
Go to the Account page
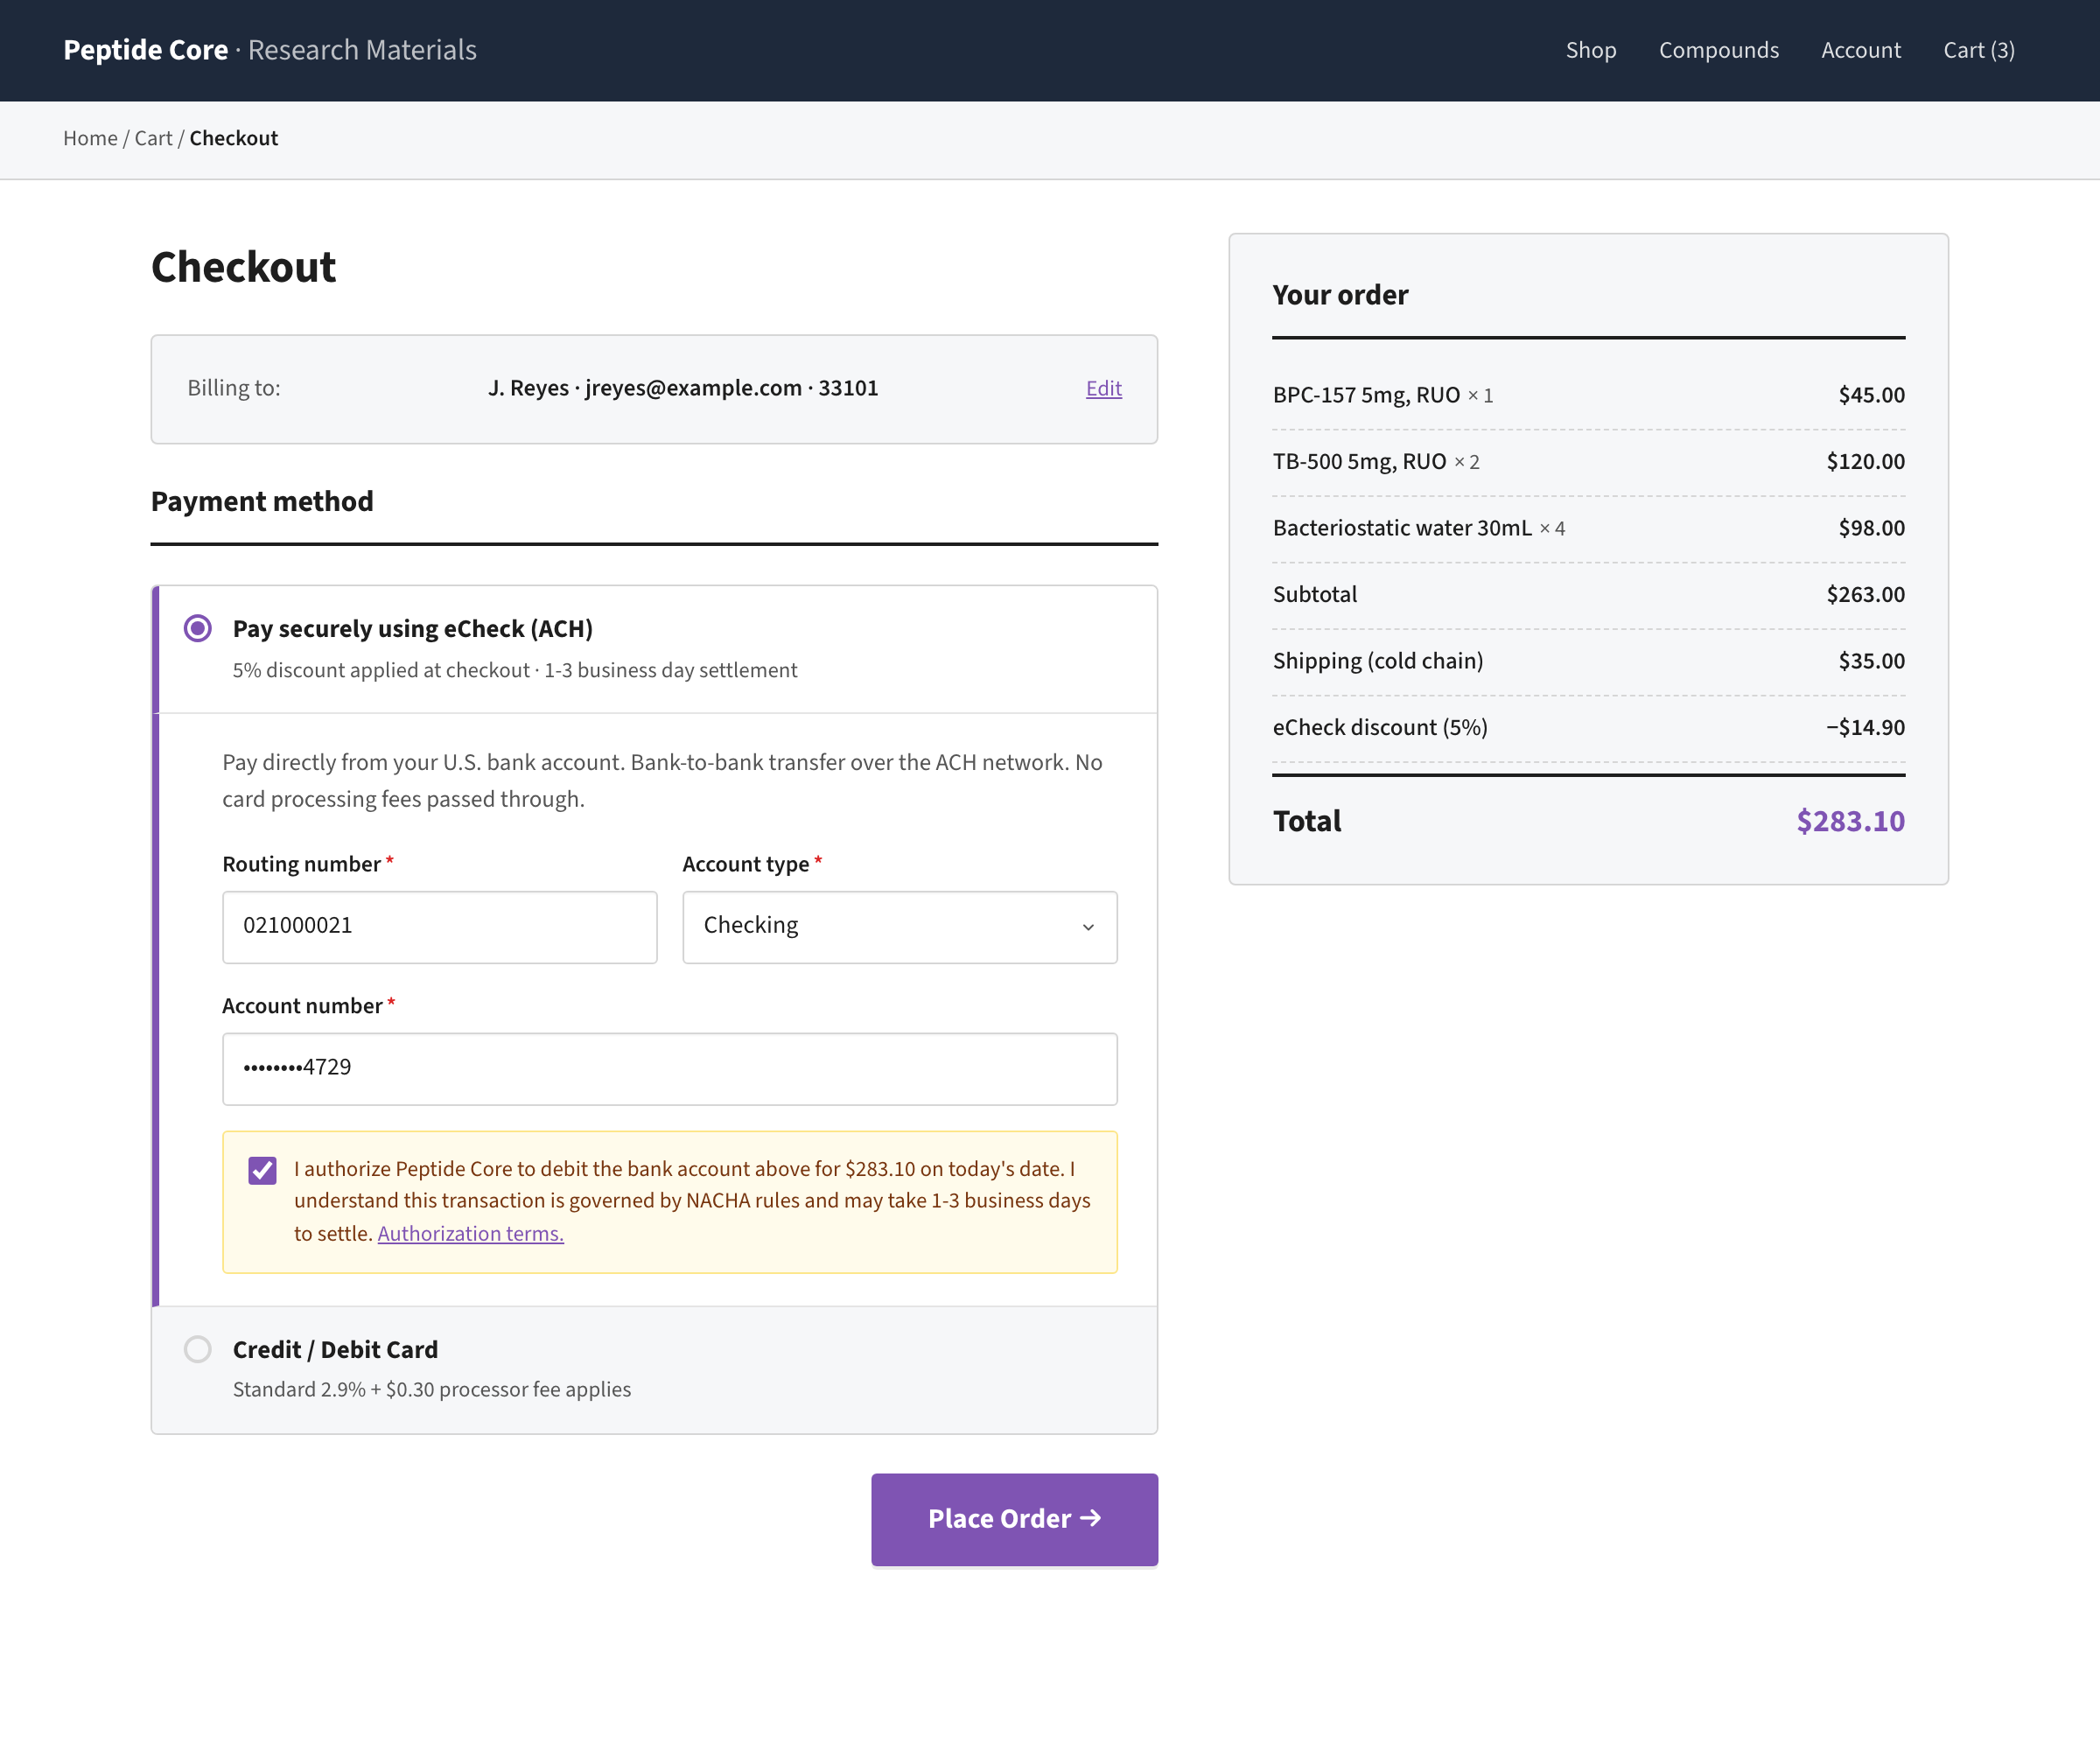(1861, 50)
